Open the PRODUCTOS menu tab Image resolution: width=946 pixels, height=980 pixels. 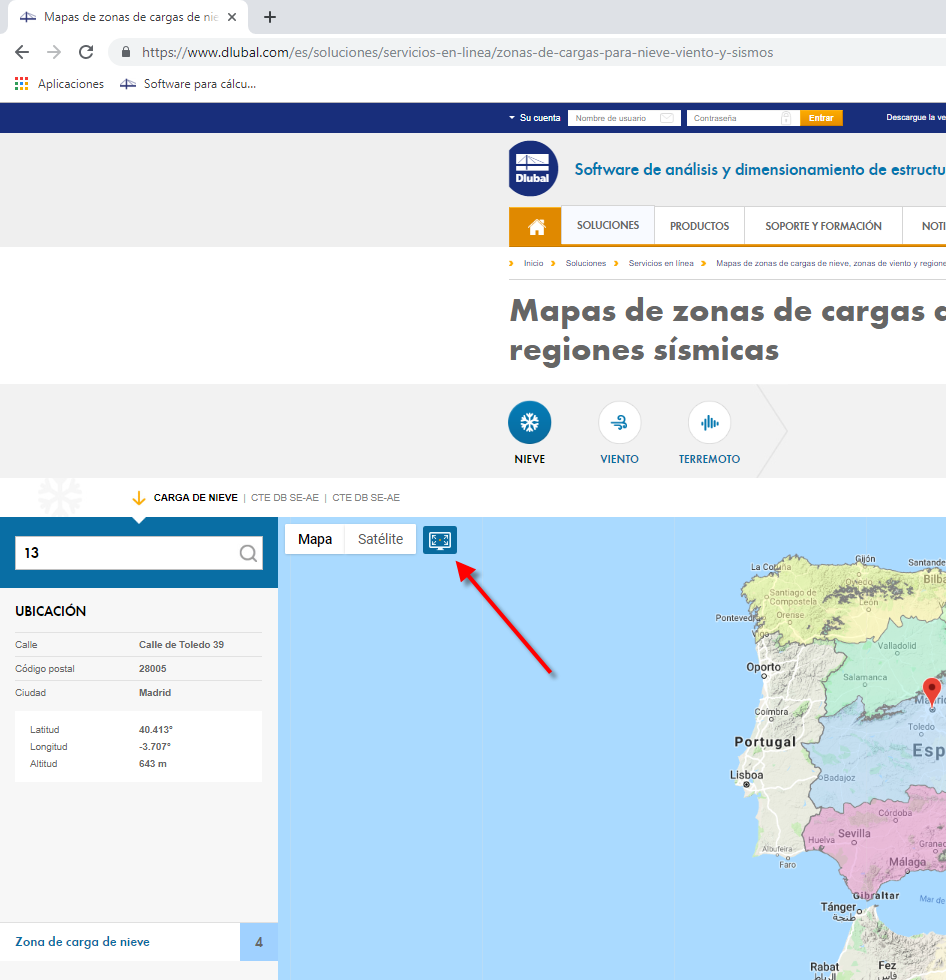pyautogui.click(x=699, y=226)
